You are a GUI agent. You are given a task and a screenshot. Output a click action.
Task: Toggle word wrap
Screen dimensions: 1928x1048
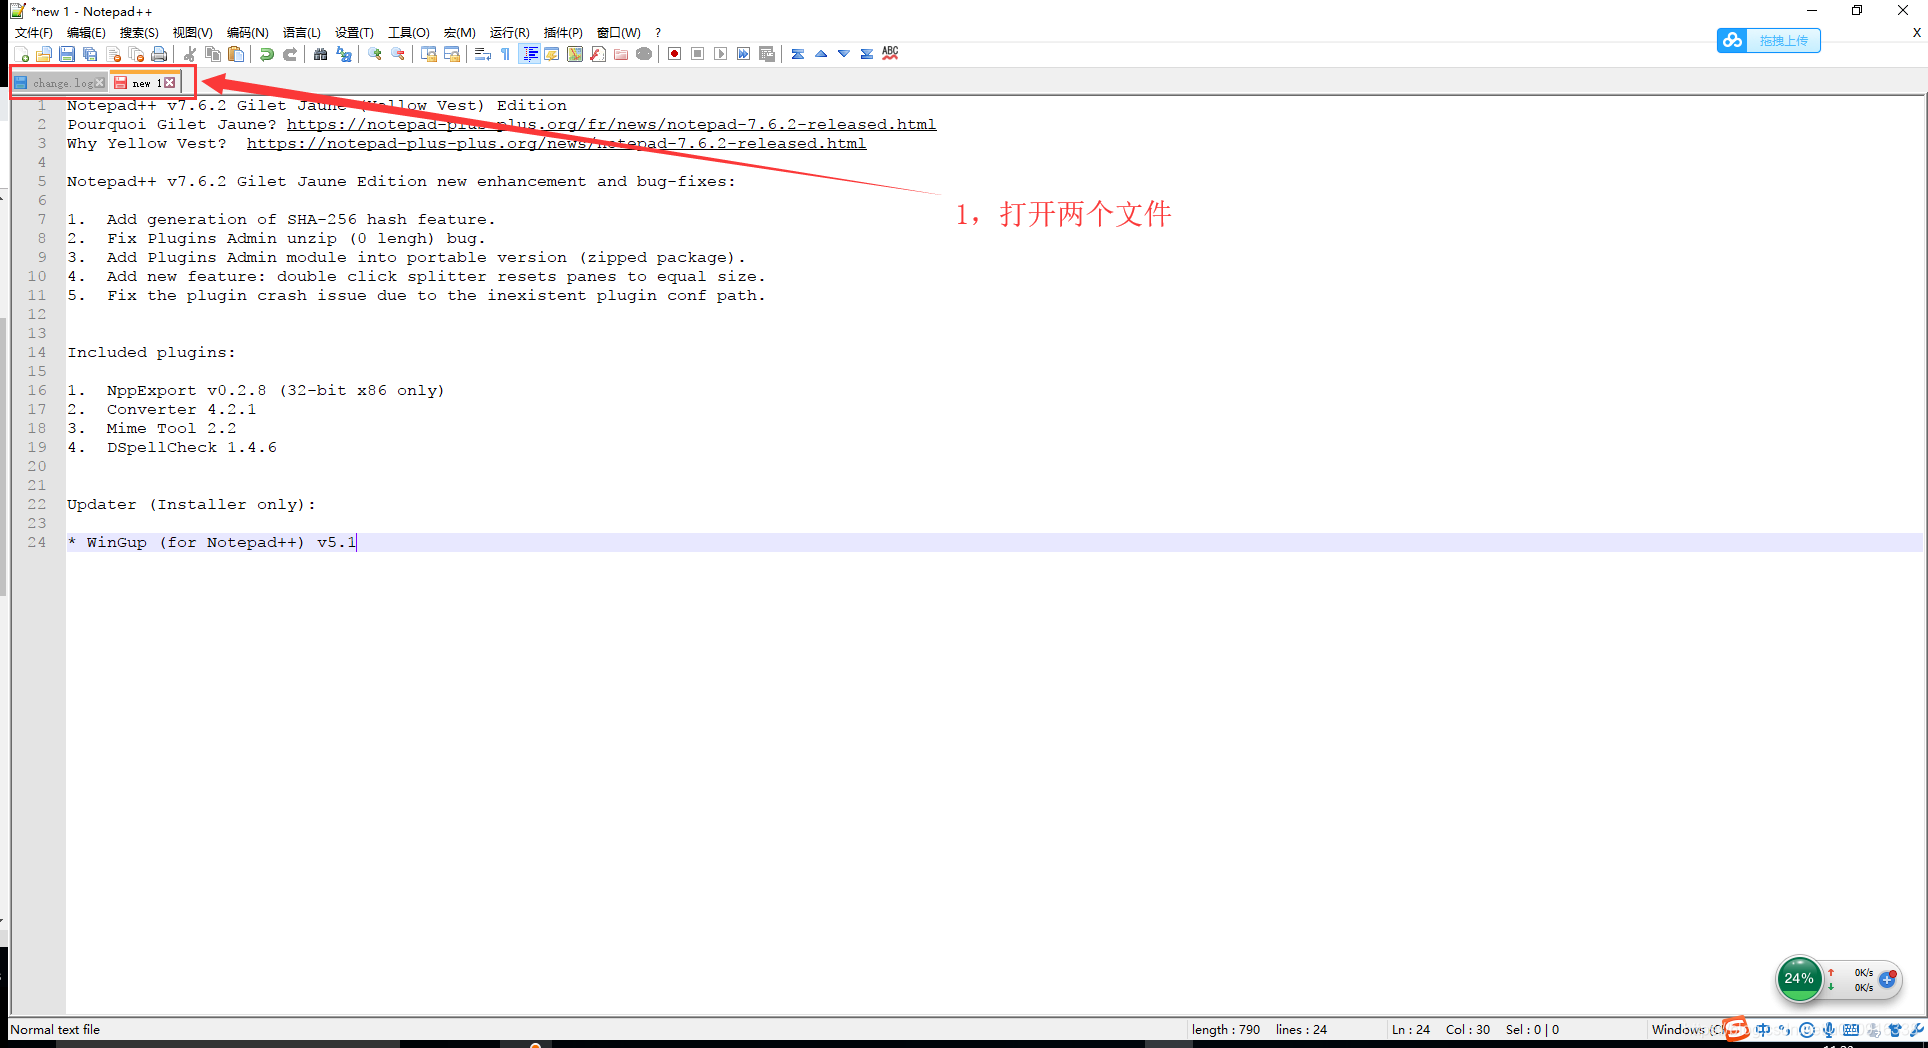(483, 54)
